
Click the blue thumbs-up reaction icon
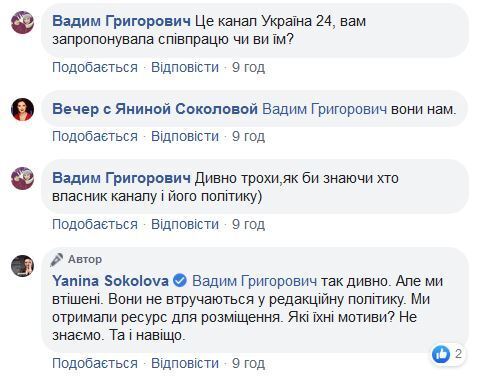pyautogui.click(x=441, y=354)
